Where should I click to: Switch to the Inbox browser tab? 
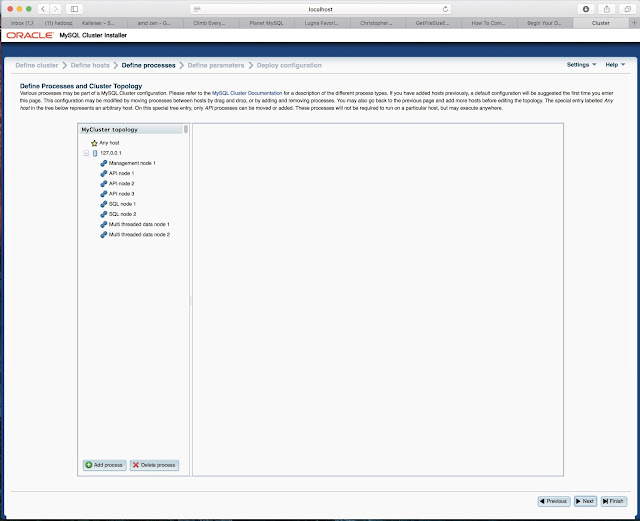(21, 23)
